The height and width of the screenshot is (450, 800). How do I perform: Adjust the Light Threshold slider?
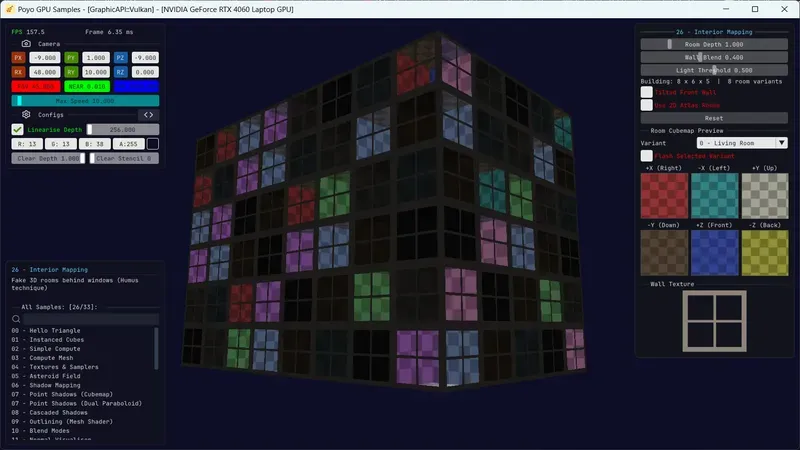(714, 70)
